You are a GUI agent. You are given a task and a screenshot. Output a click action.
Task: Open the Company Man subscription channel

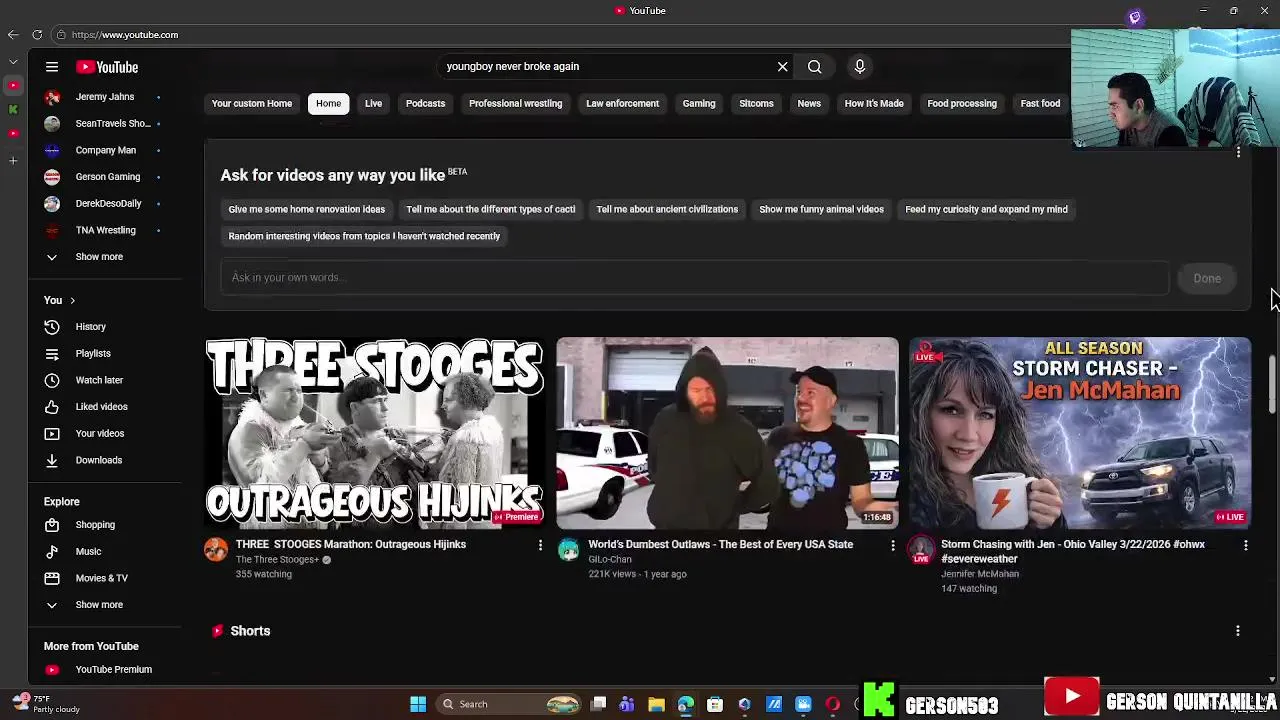tap(104, 150)
